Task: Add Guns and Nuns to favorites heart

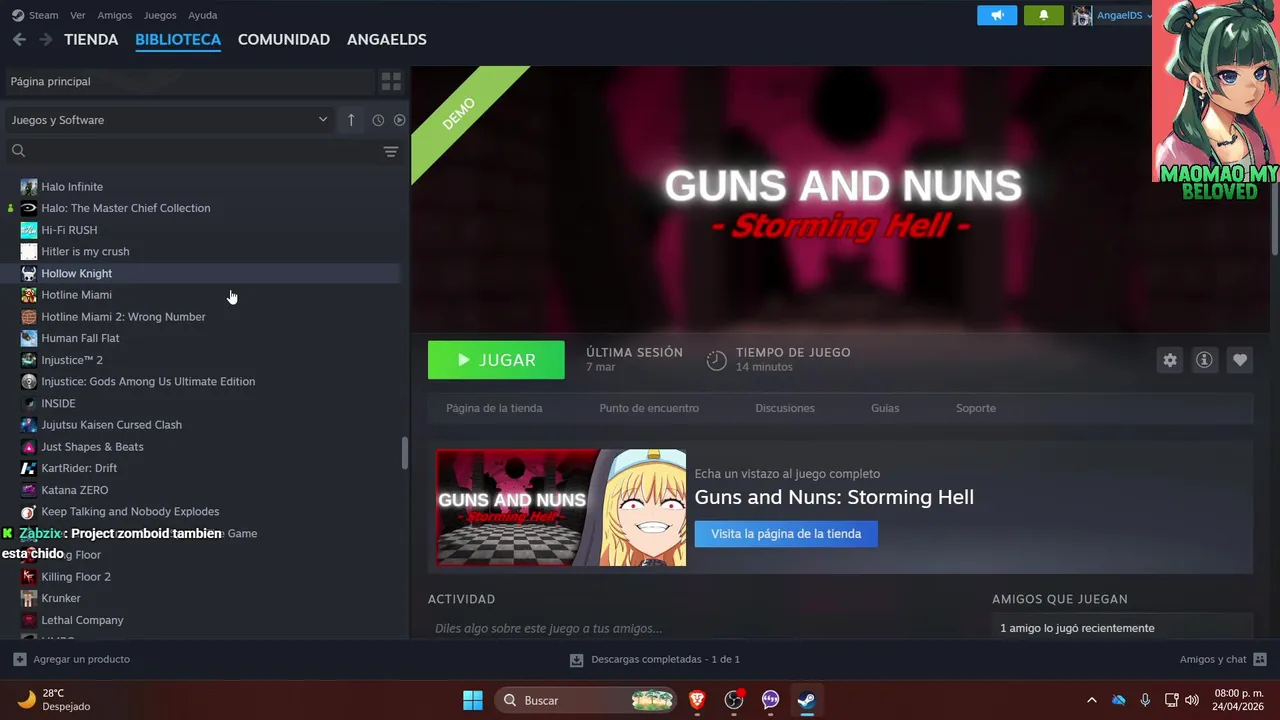Action: click(1240, 360)
